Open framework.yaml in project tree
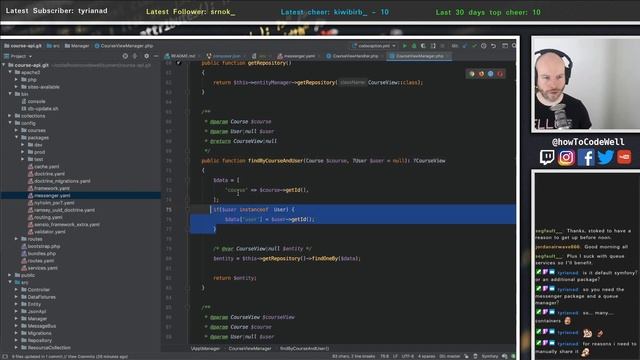Image resolution: width=640 pixels, height=360 pixels. click(x=51, y=188)
